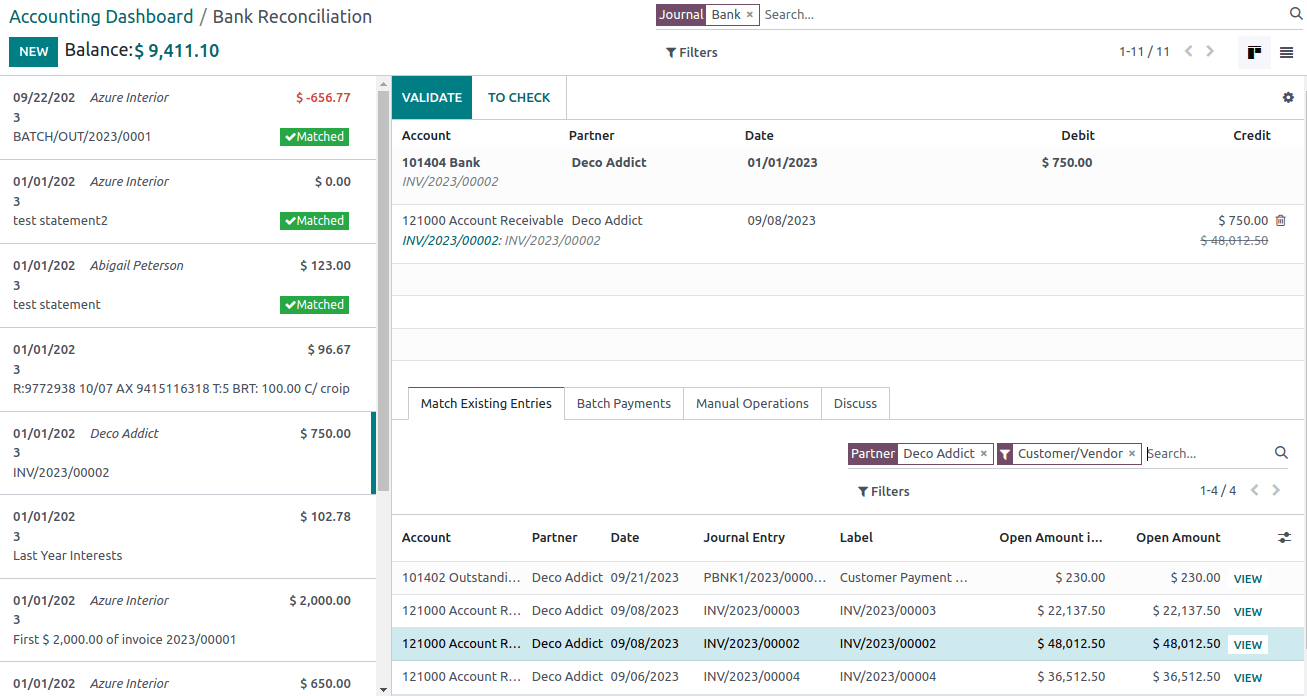Open optional columns icon in matching table
This screenshot has height=696, width=1307.
[1284, 537]
